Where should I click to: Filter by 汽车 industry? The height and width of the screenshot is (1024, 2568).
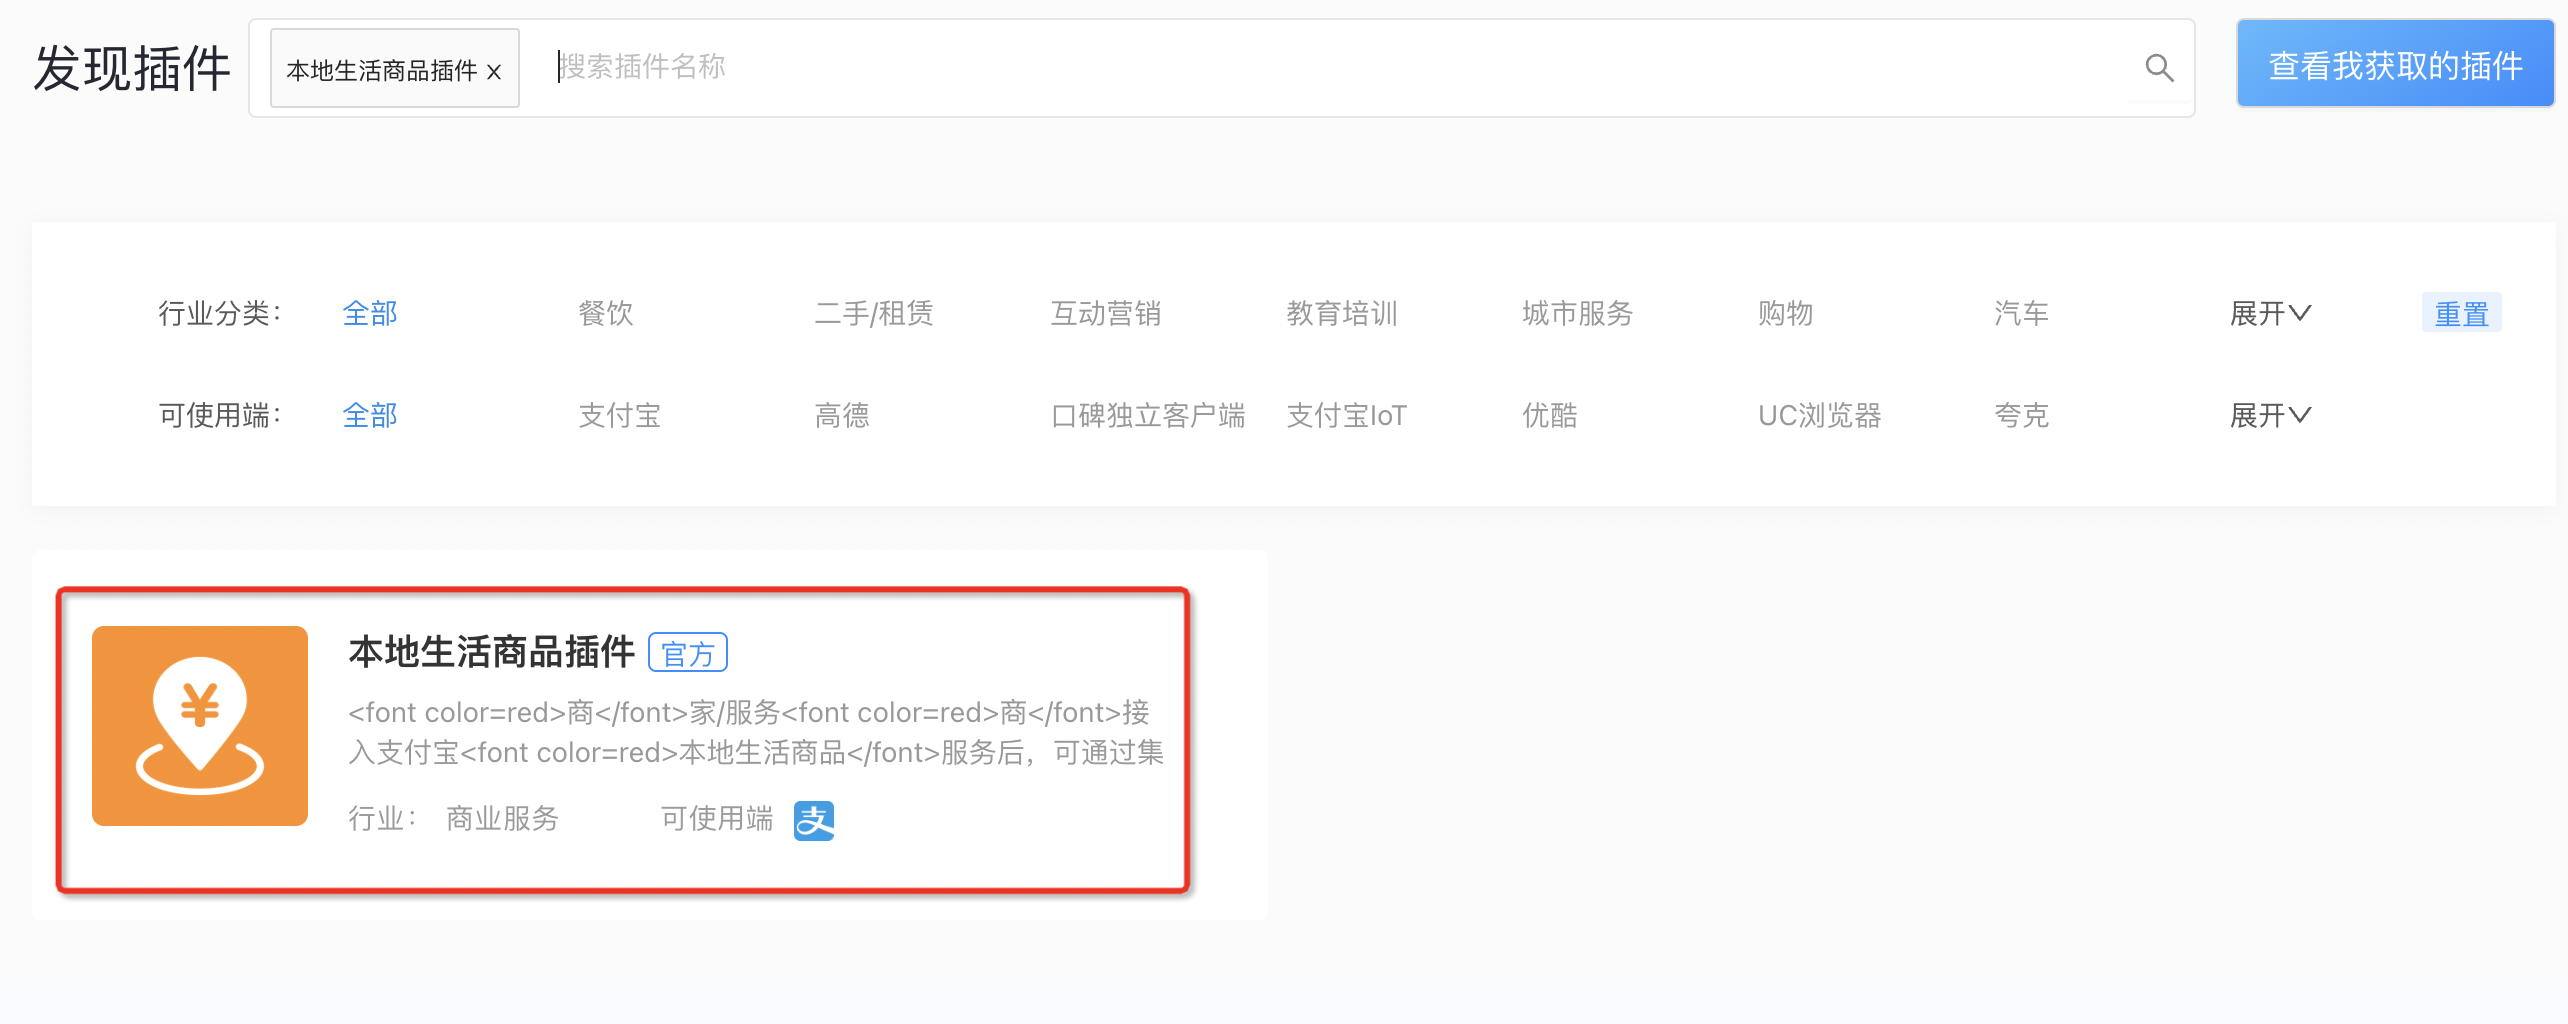pos(2022,313)
